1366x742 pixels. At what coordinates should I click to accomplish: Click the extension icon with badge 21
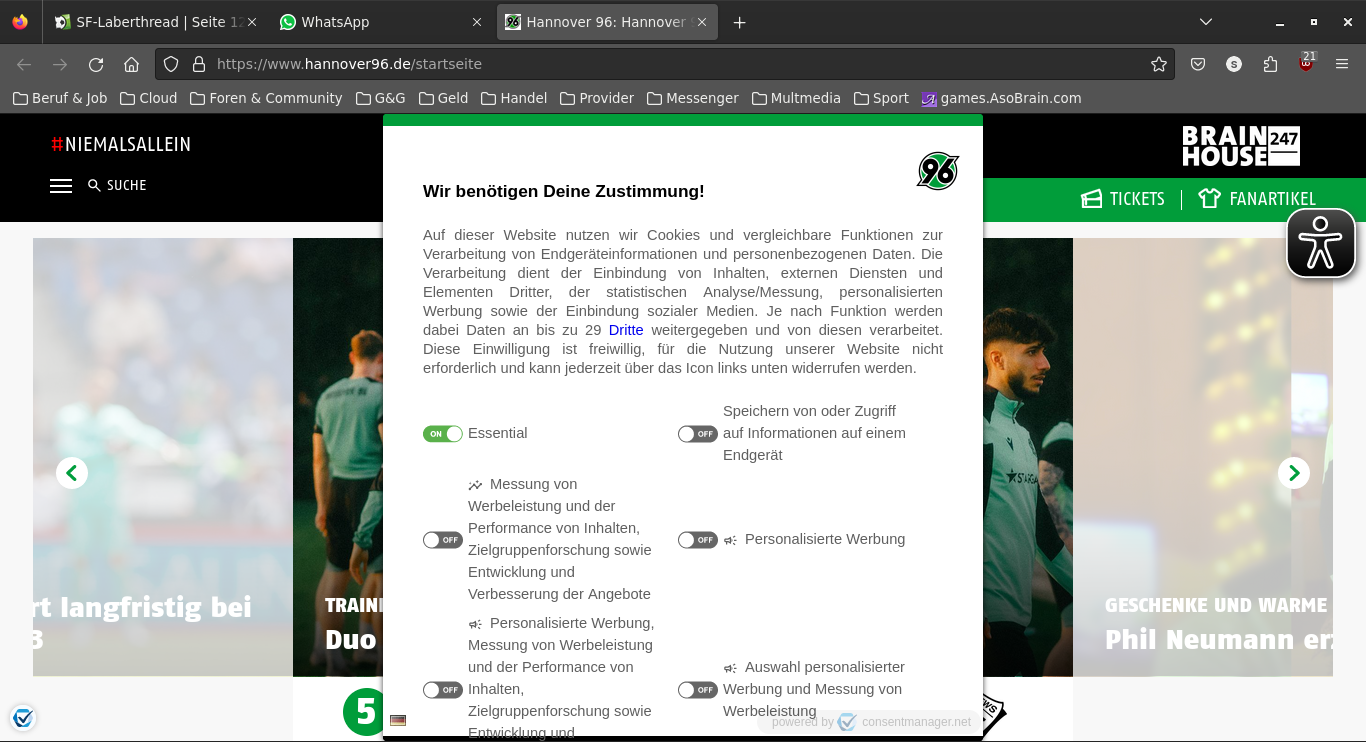click(1306, 63)
